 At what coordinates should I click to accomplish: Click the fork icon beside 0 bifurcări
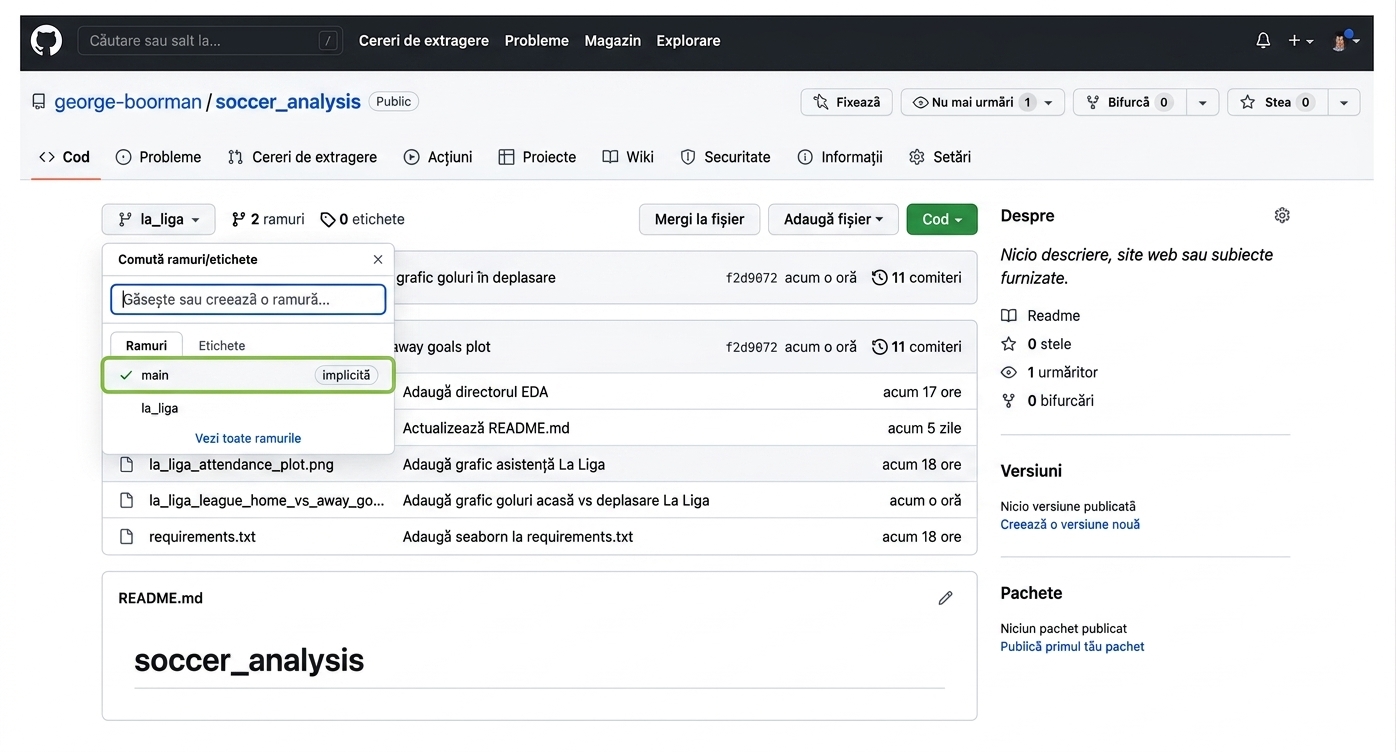1009,401
